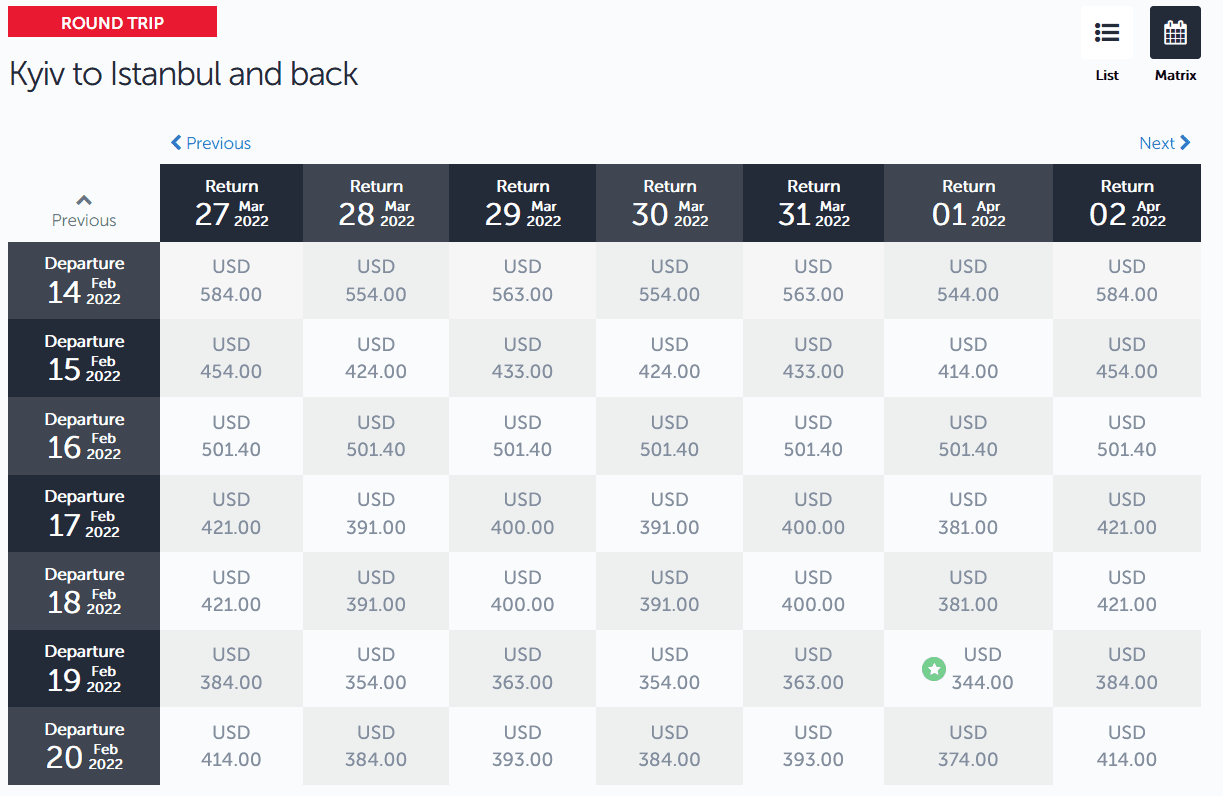This screenshot has width=1223, height=796.
Task: Click the ROUND TRIP red label
Action: [112, 22]
